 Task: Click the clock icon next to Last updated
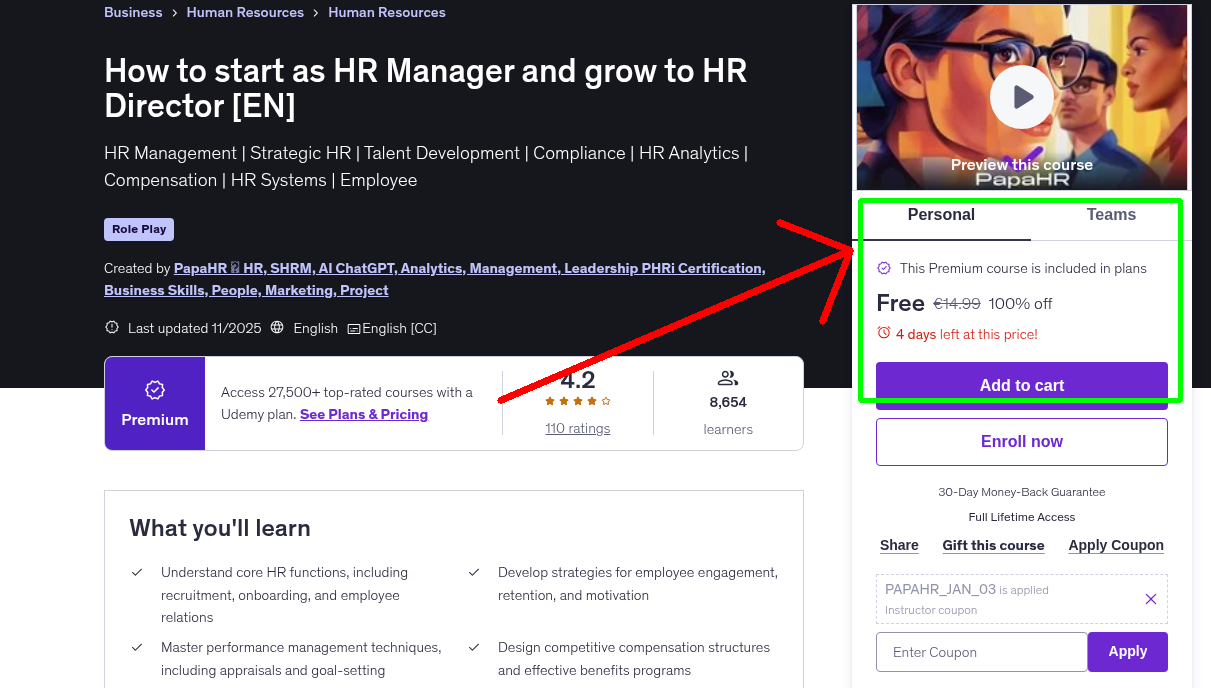pos(110,327)
